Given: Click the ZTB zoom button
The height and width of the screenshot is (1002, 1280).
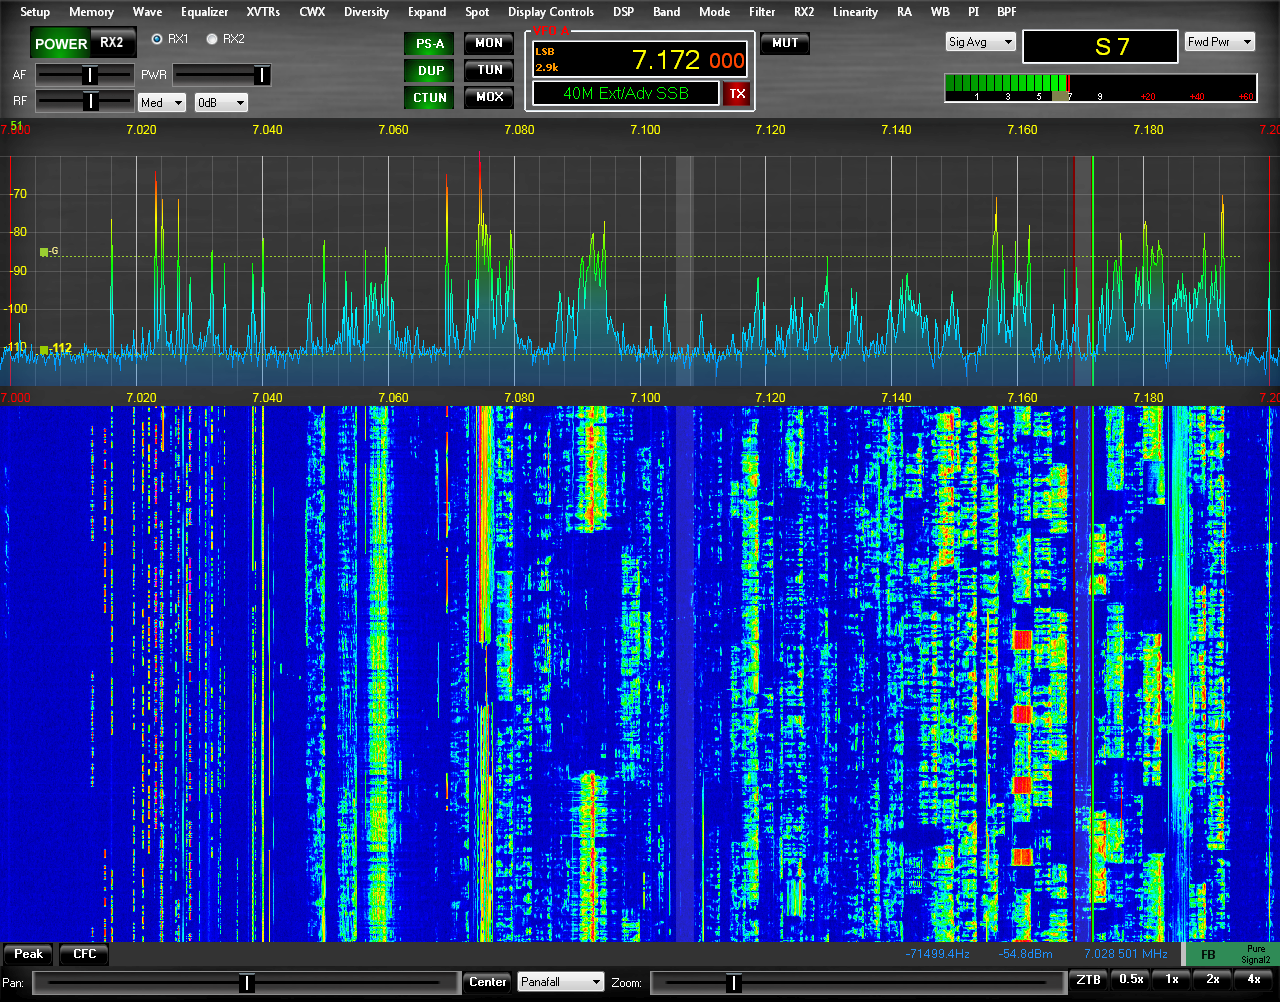Looking at the screenshot, I should pyautogui.click(x=1089, y=980).
